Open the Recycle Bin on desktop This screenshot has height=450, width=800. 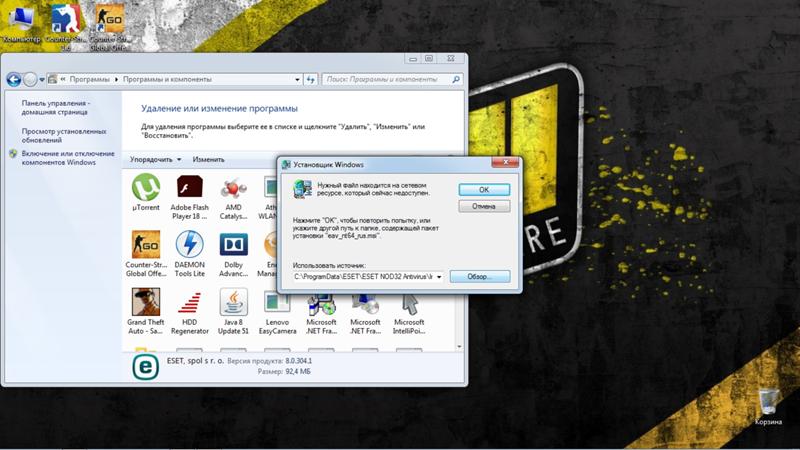tap(768, 402)
